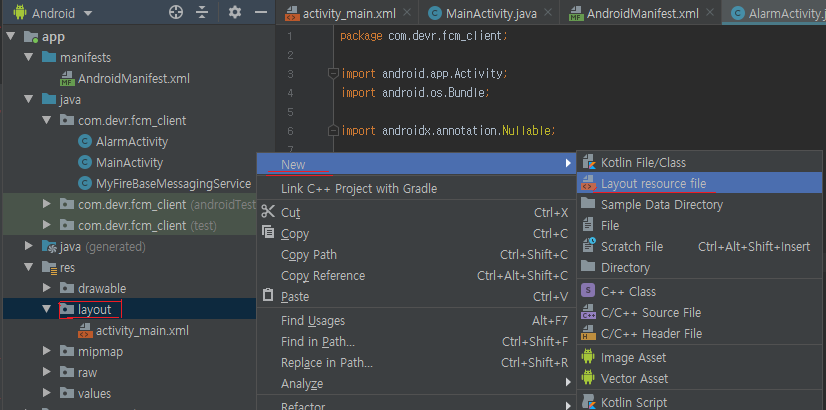Choose Kotlin Script in New submenu
Image resolution: width=826 pixels, height=410 pixels.
point(700,403)
